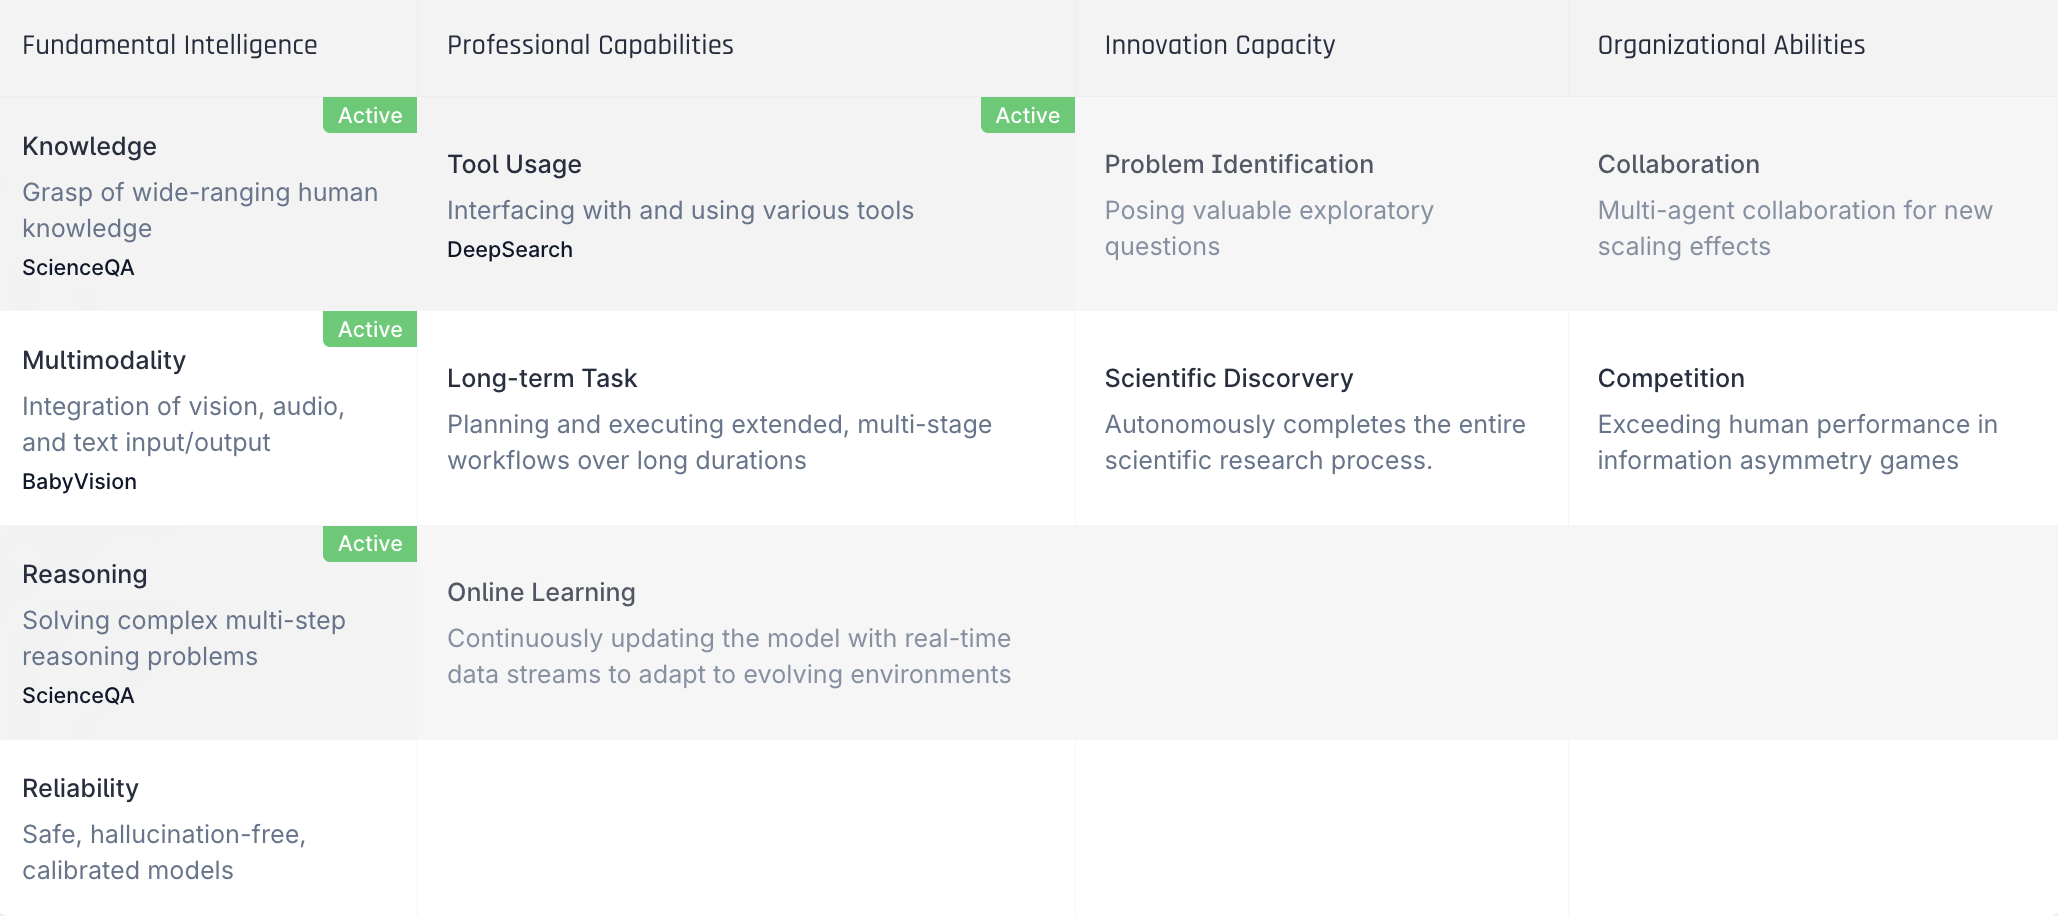The width and height of the screenshot is (2058, 916).
Task: Toggle the Active badge on Multimodality
Action: tap(369, 329)
